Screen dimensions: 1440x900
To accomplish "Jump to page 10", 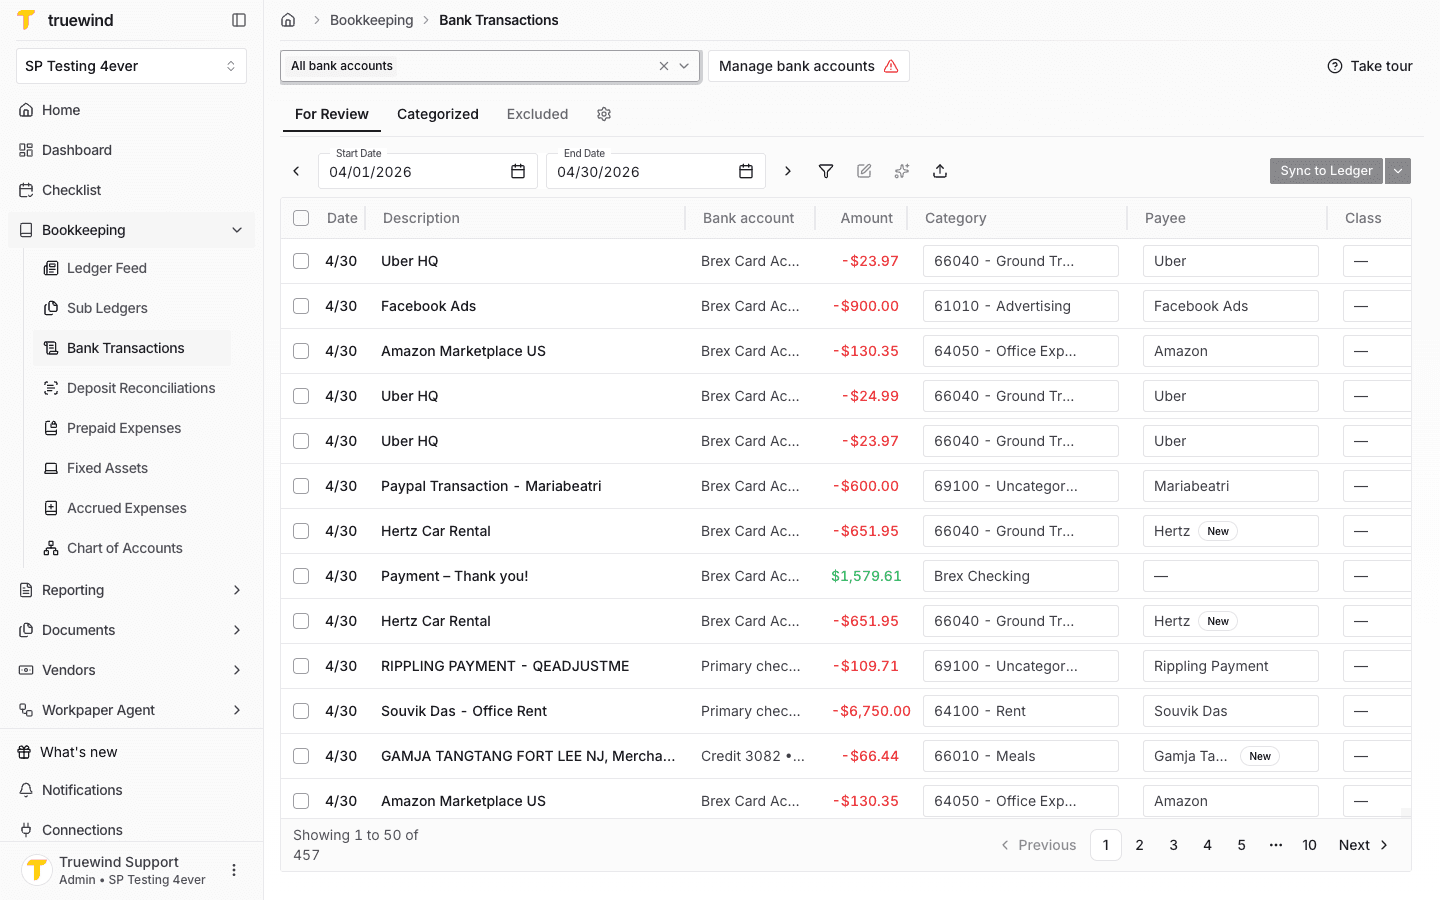I will [1309, 845].
